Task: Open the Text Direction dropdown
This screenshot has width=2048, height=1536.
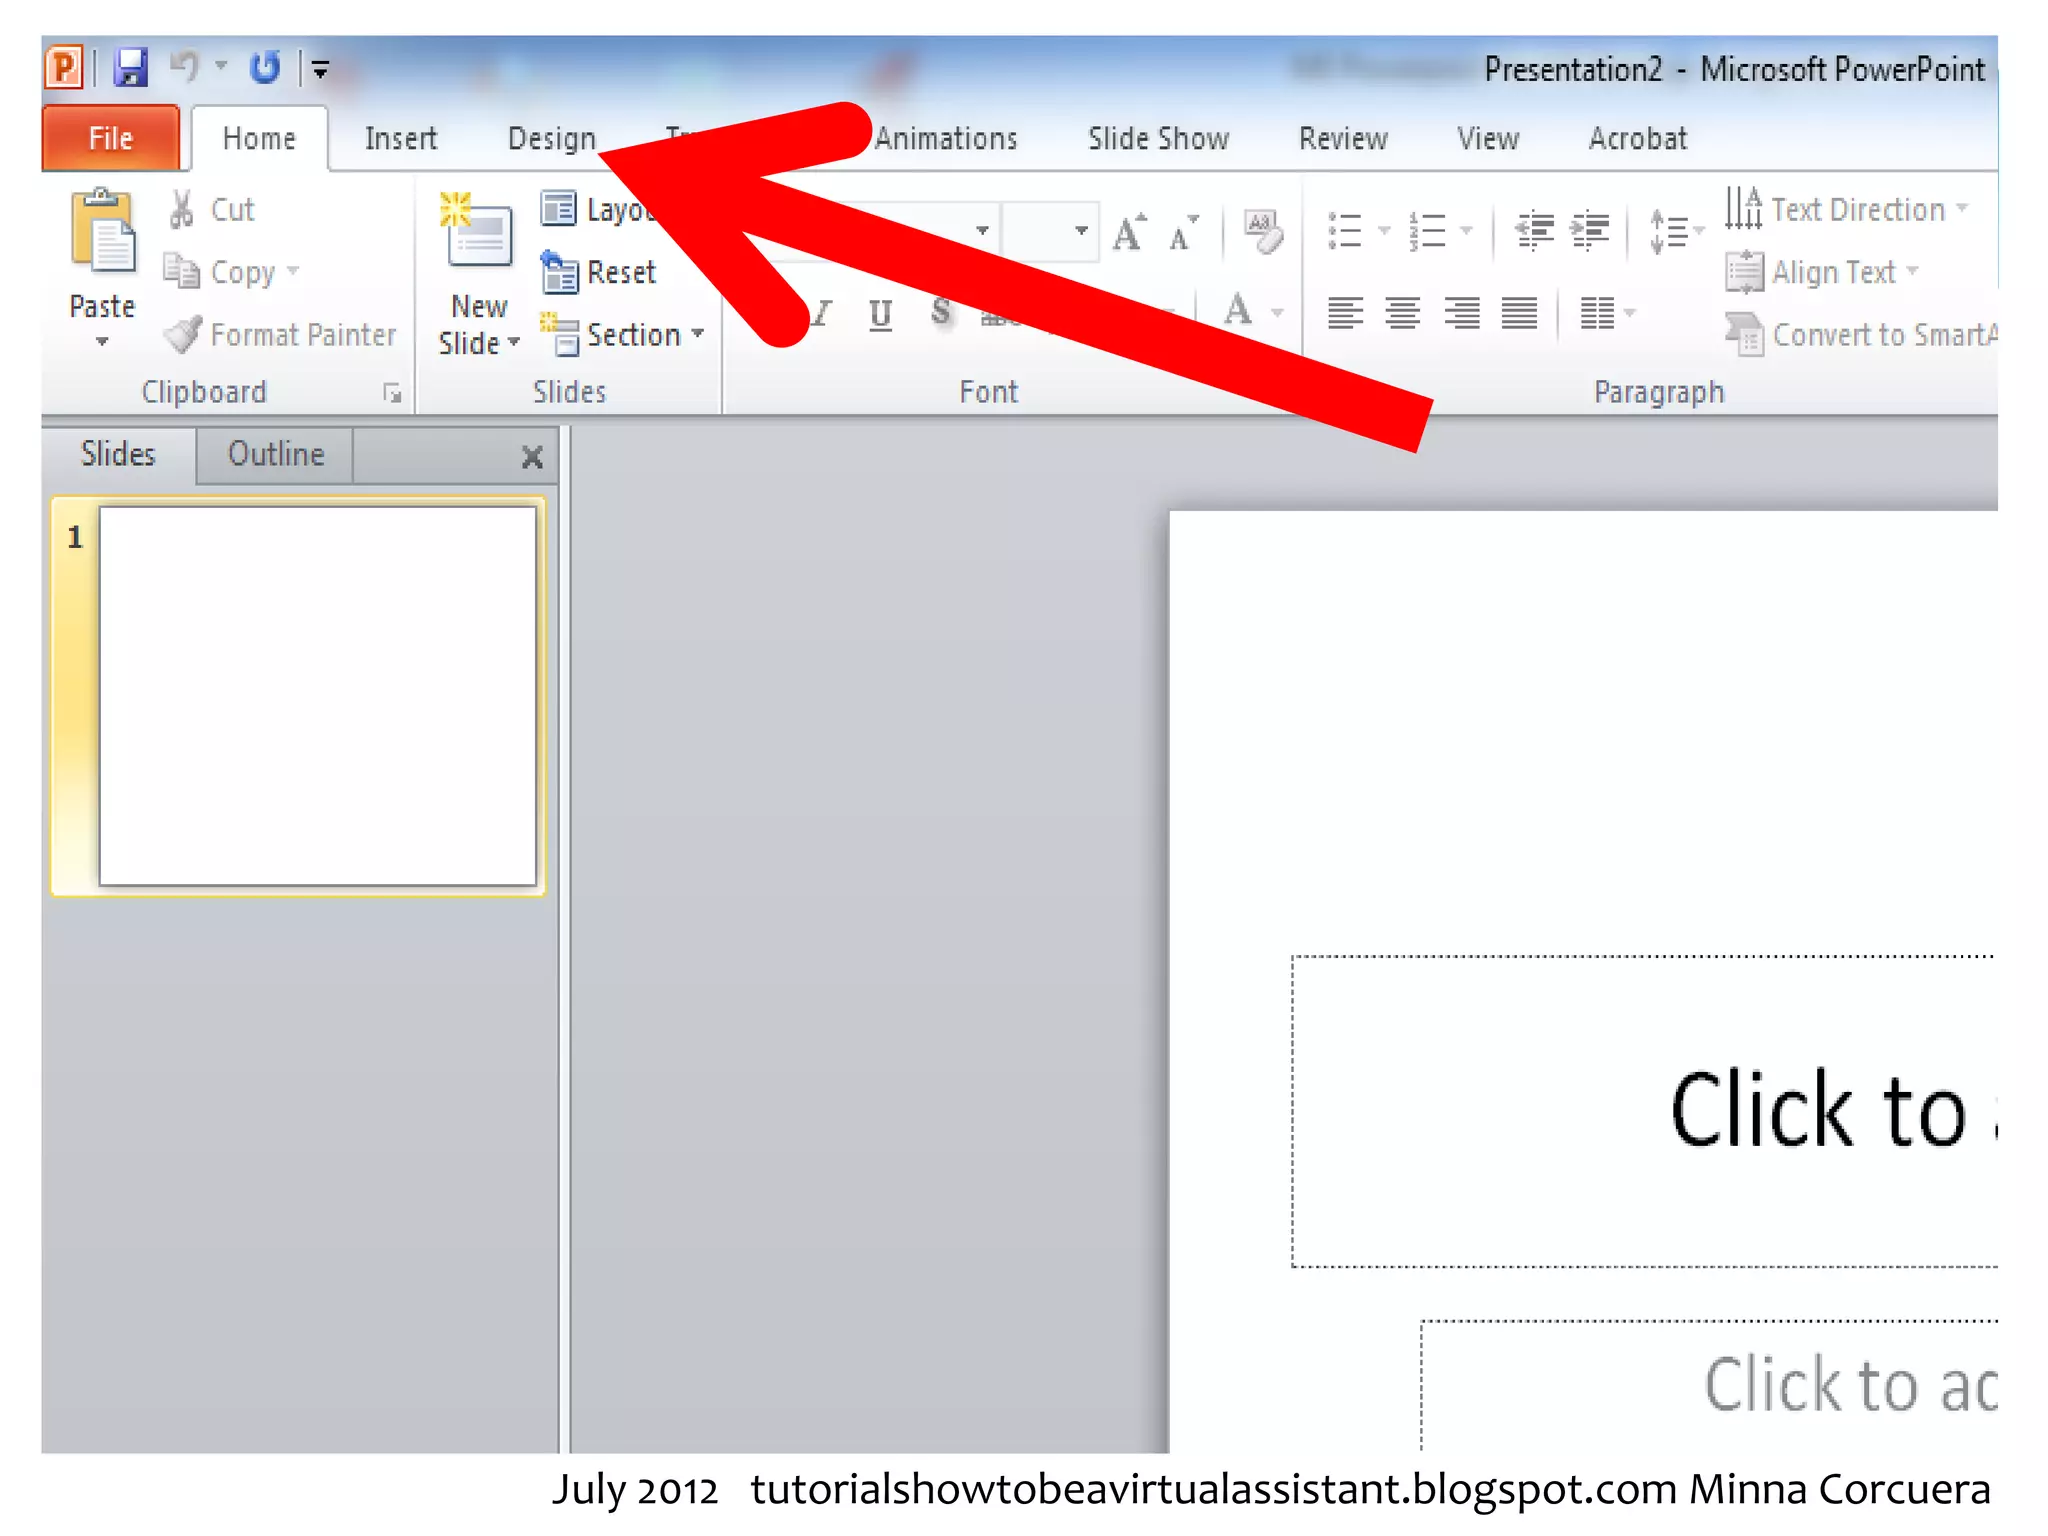Action: click(x=1962, y=208)
